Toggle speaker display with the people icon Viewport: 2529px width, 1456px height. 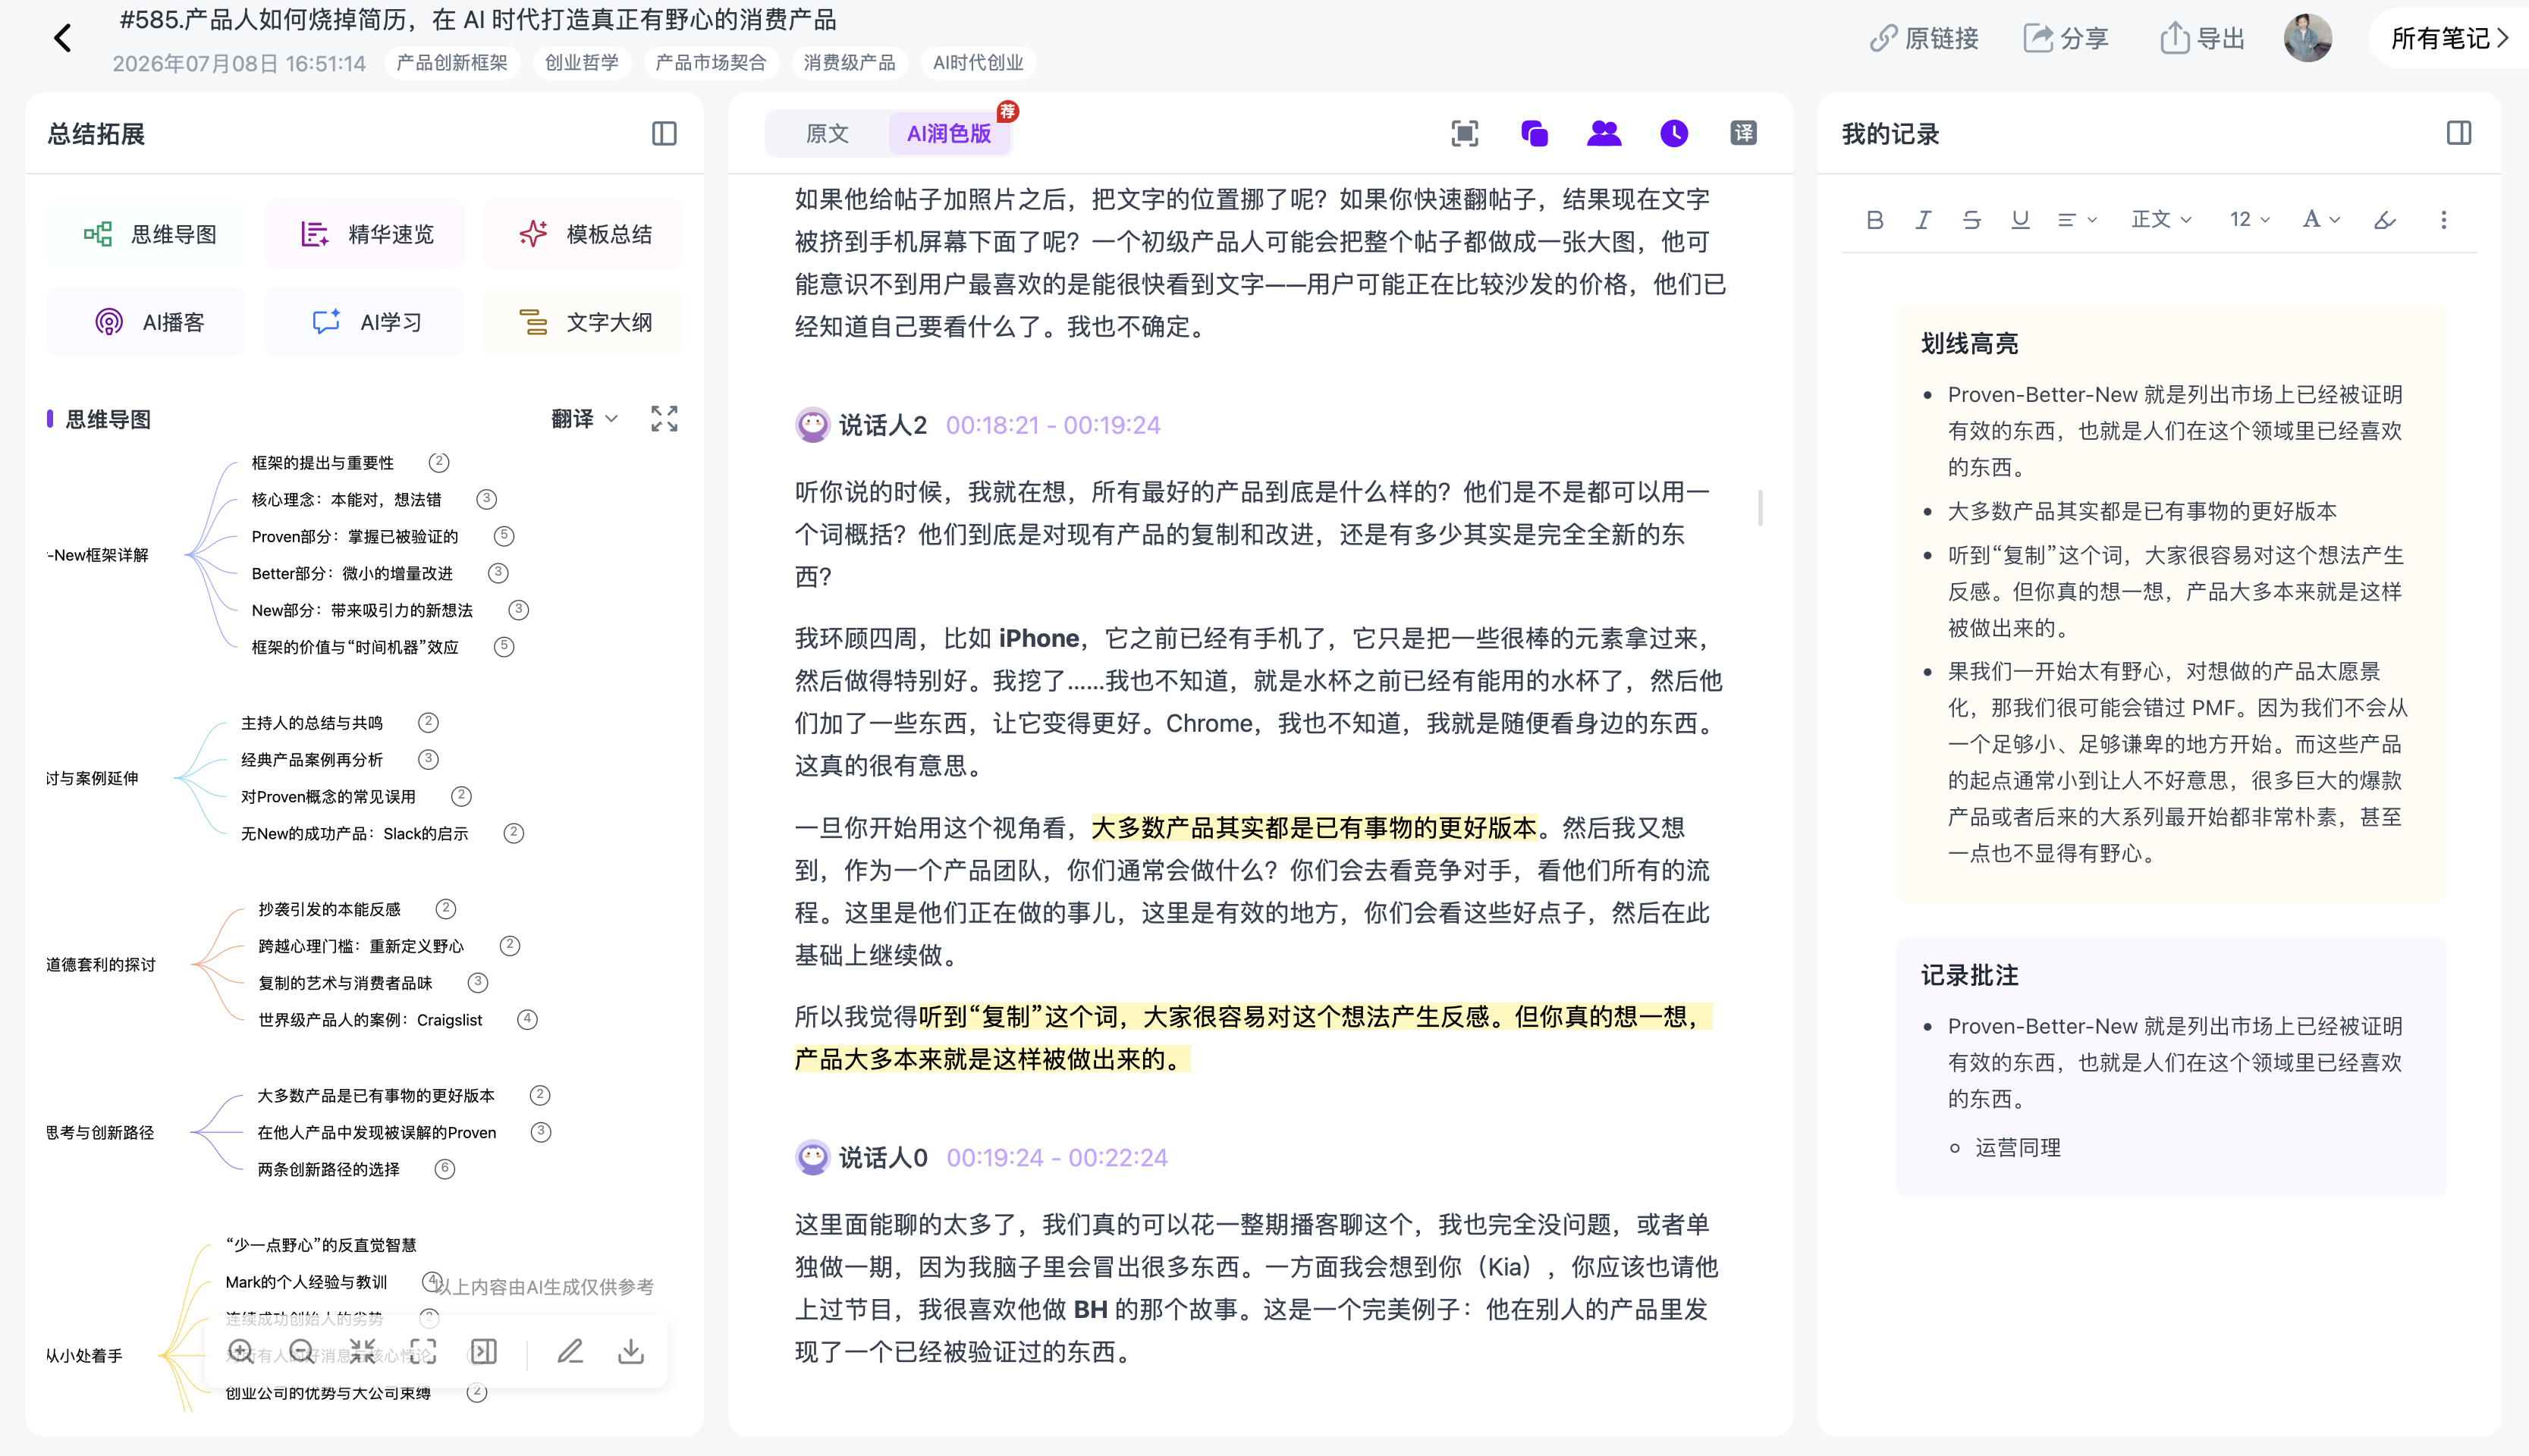pyautogui.click(x=1604, y=134)
